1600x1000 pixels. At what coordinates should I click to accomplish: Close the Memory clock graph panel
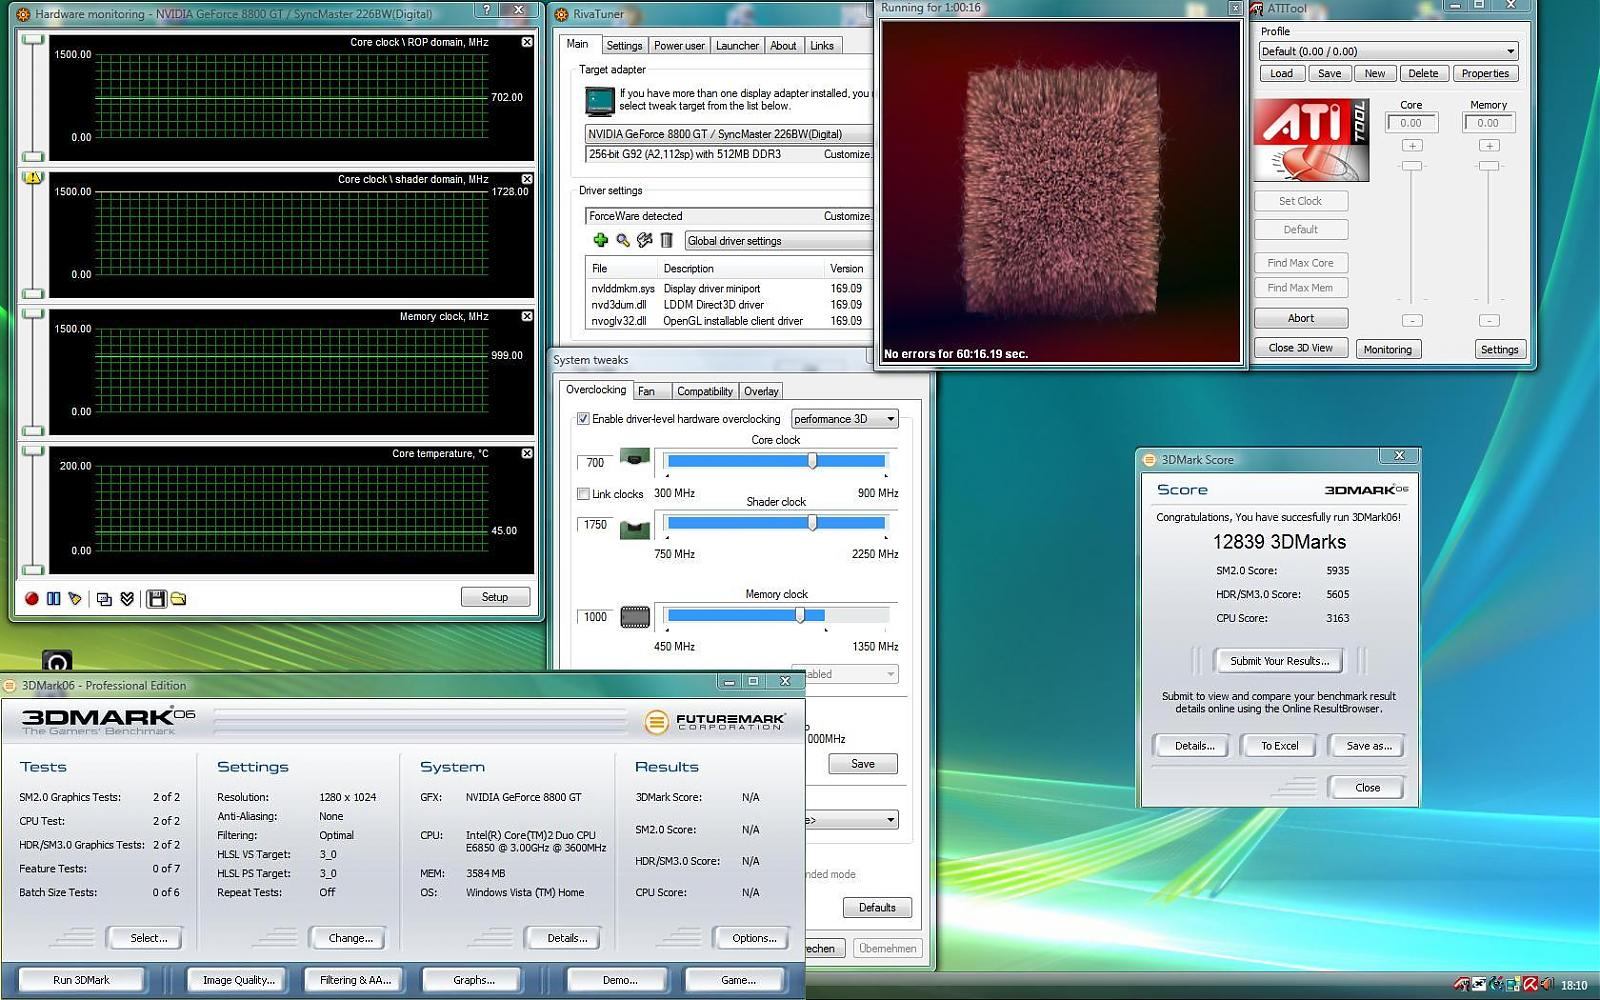tap(527, 316)
